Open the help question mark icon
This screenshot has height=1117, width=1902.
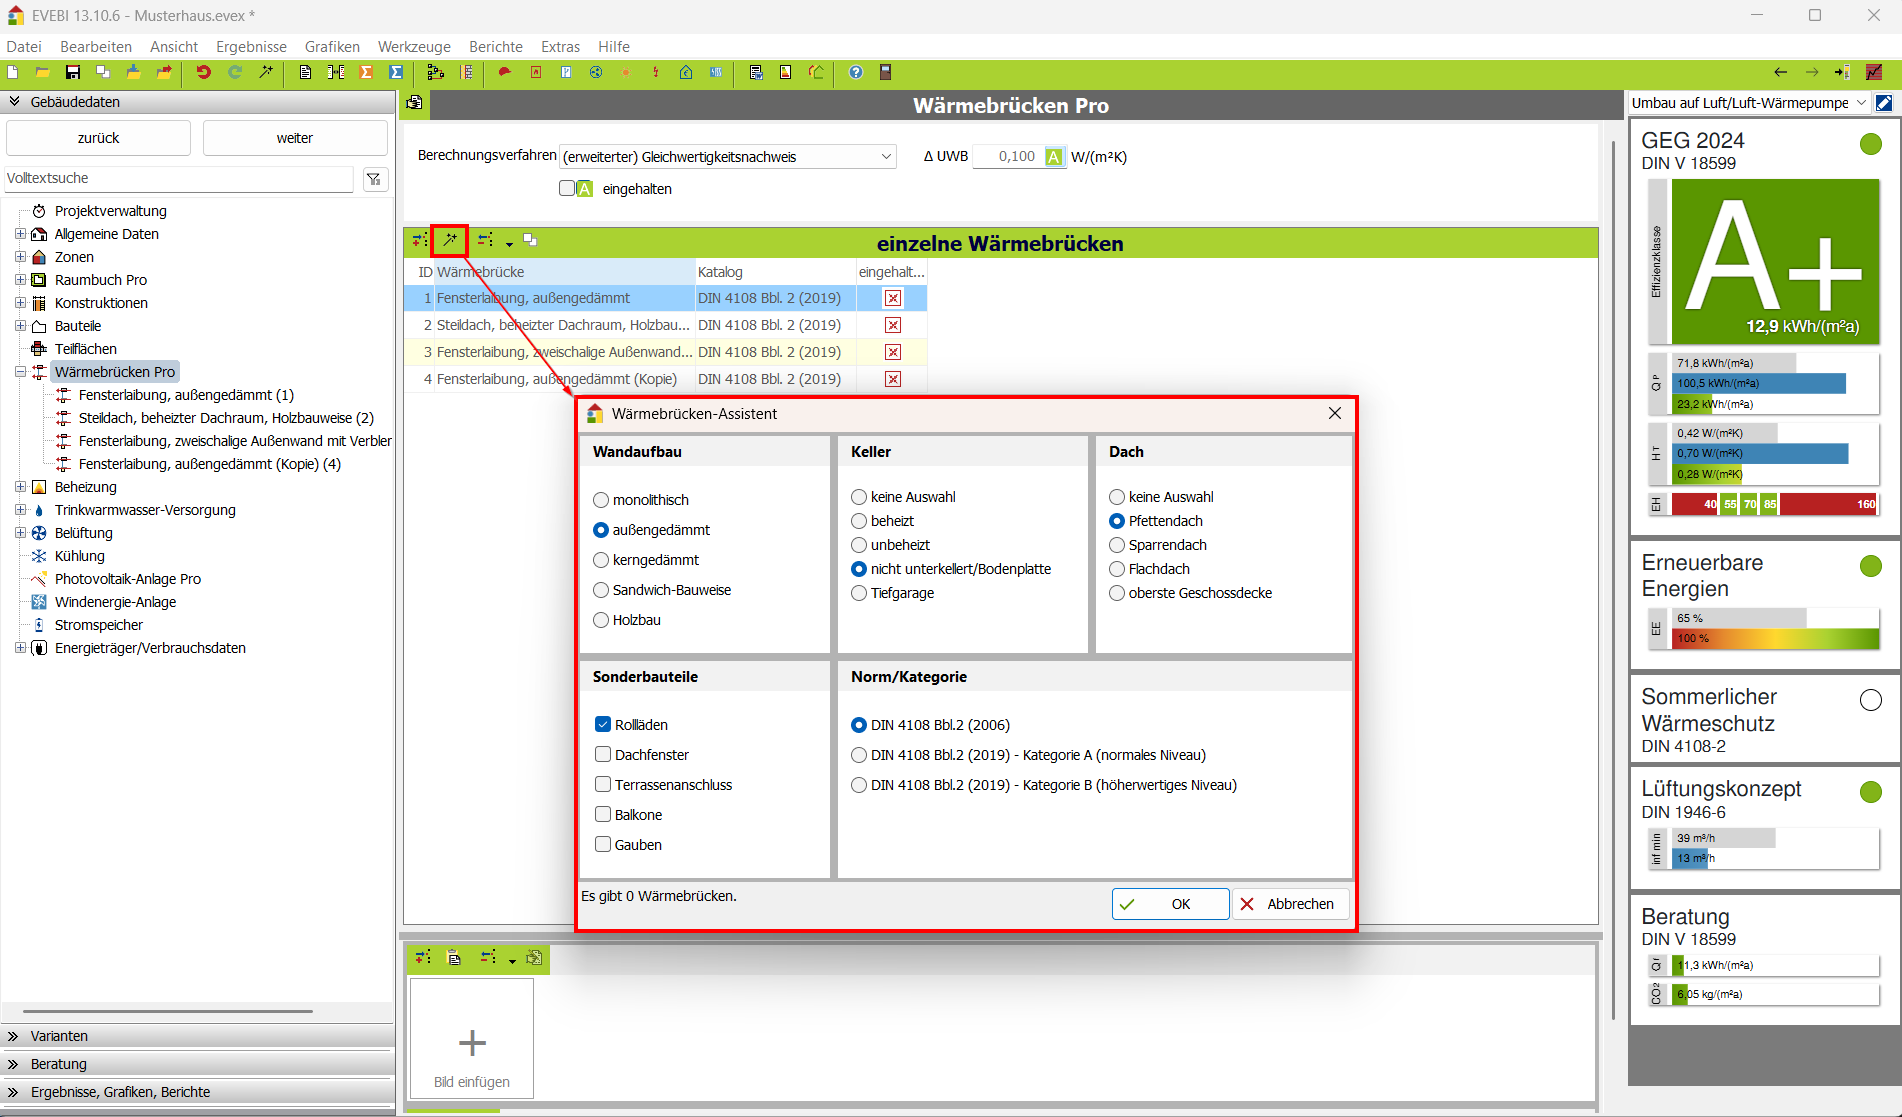point(856,72)
